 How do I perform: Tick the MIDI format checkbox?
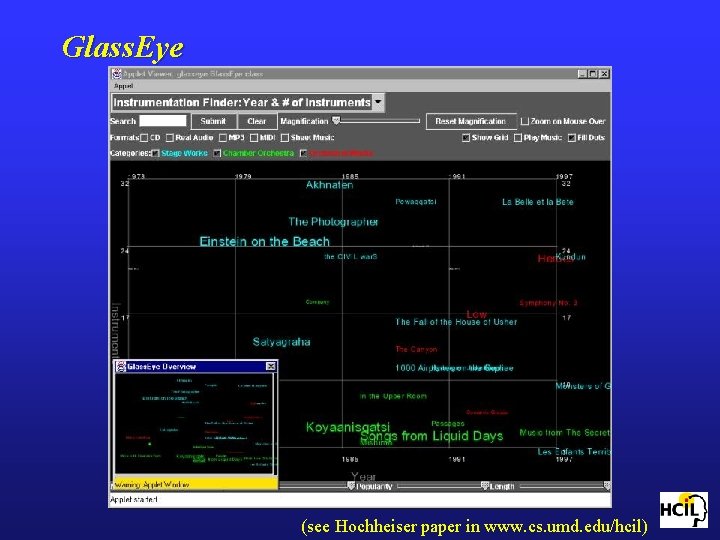254,137
